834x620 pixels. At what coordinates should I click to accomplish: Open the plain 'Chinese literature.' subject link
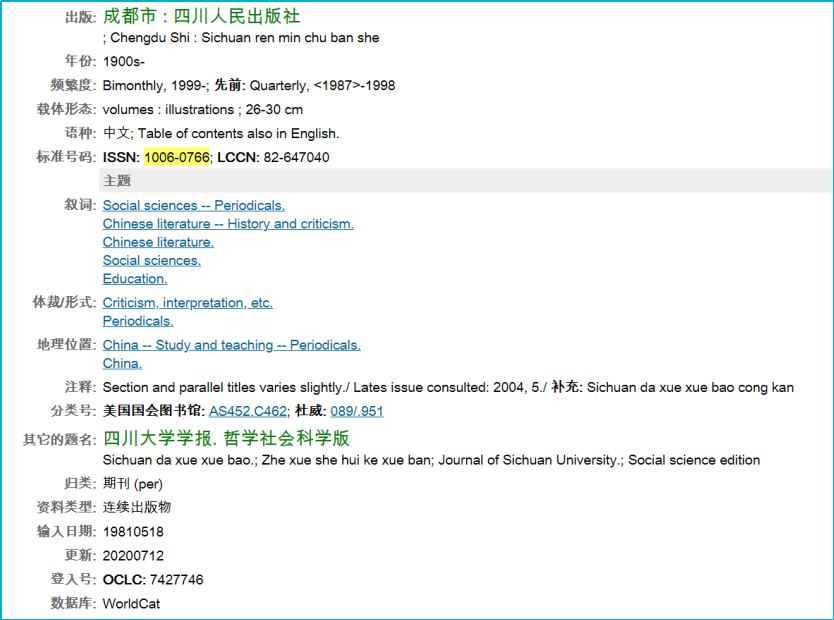(158, 242)
